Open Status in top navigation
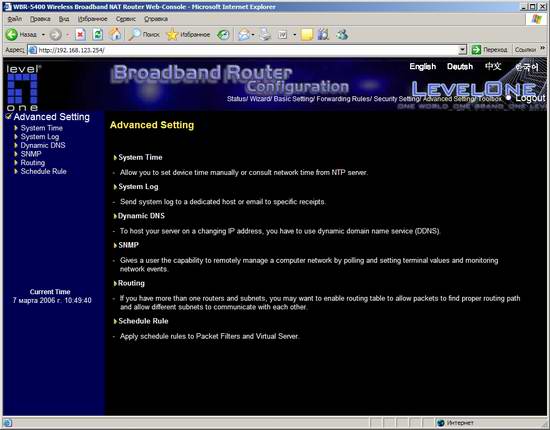Image resolution: width=550 pixels, height=430 pixels. [236, 99]
